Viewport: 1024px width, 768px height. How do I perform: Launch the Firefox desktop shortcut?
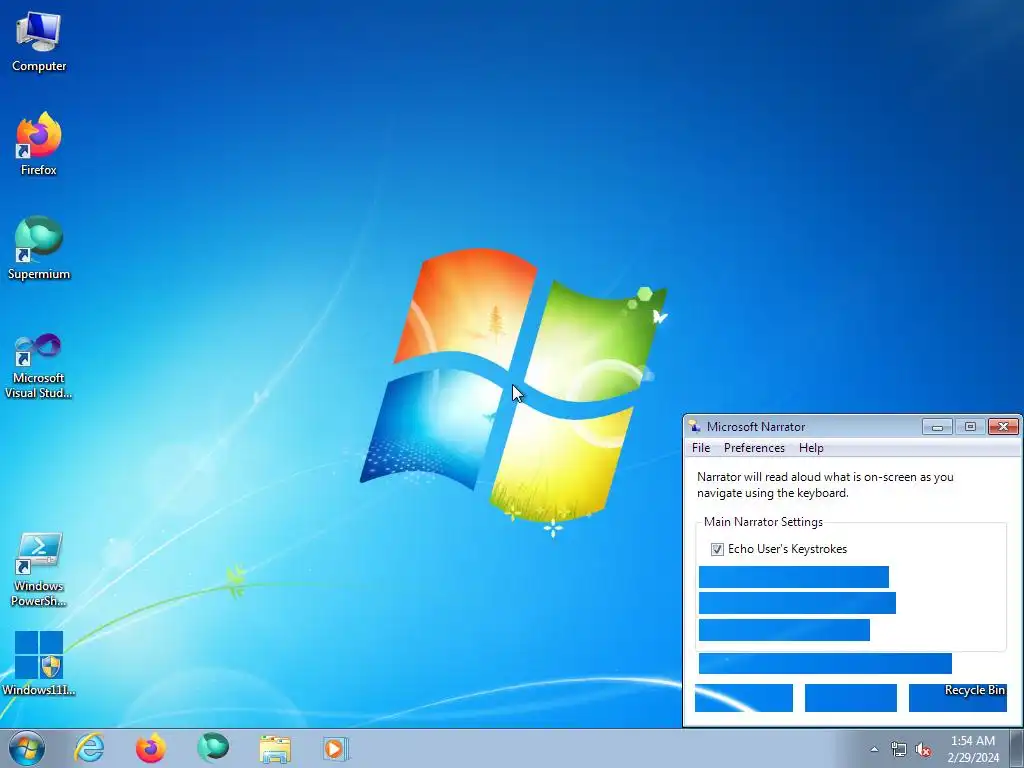point(39,144)
